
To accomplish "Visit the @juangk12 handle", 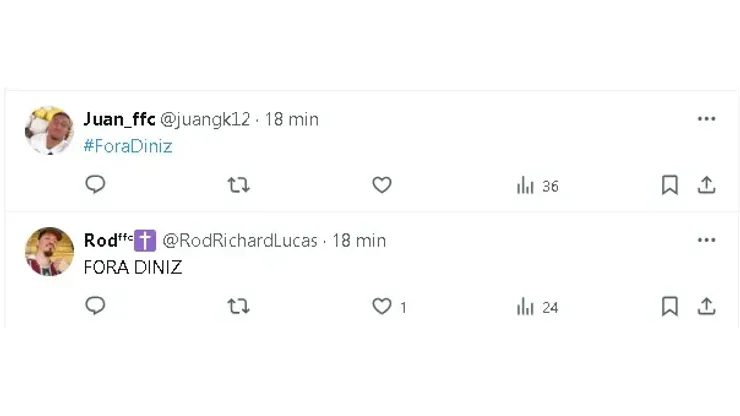I will (205, 120).
